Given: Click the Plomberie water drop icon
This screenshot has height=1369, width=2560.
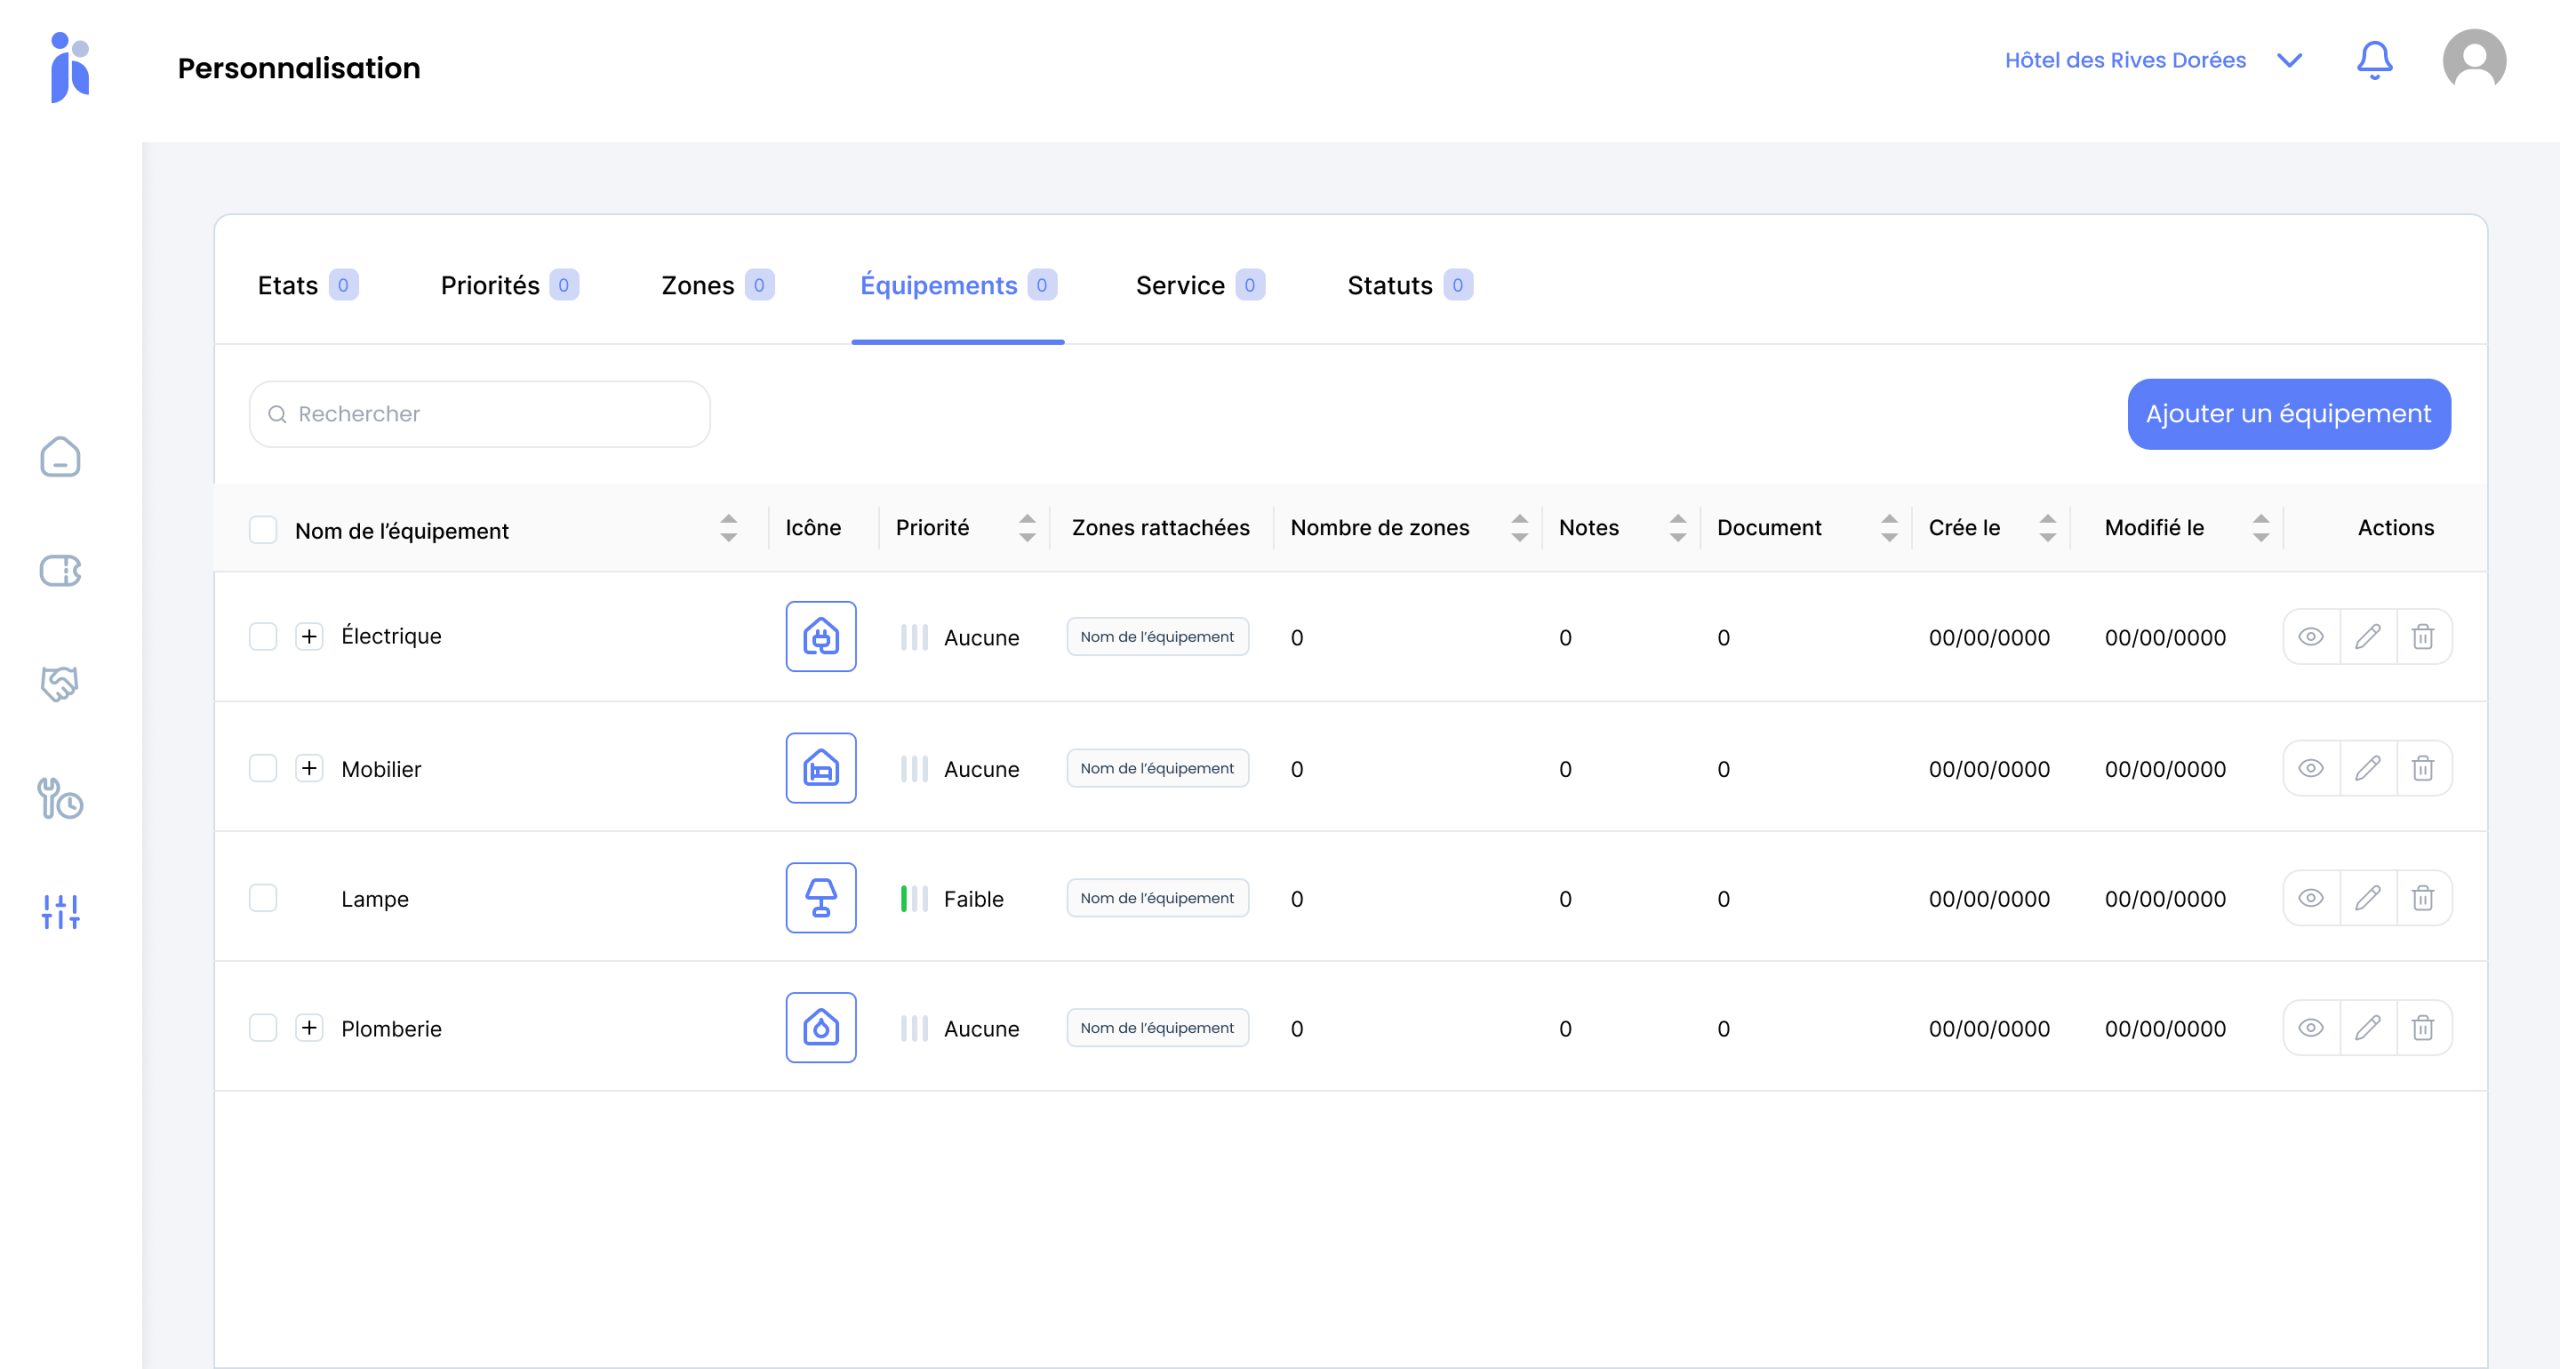Looking at the screenshot, I should 820,1028.
